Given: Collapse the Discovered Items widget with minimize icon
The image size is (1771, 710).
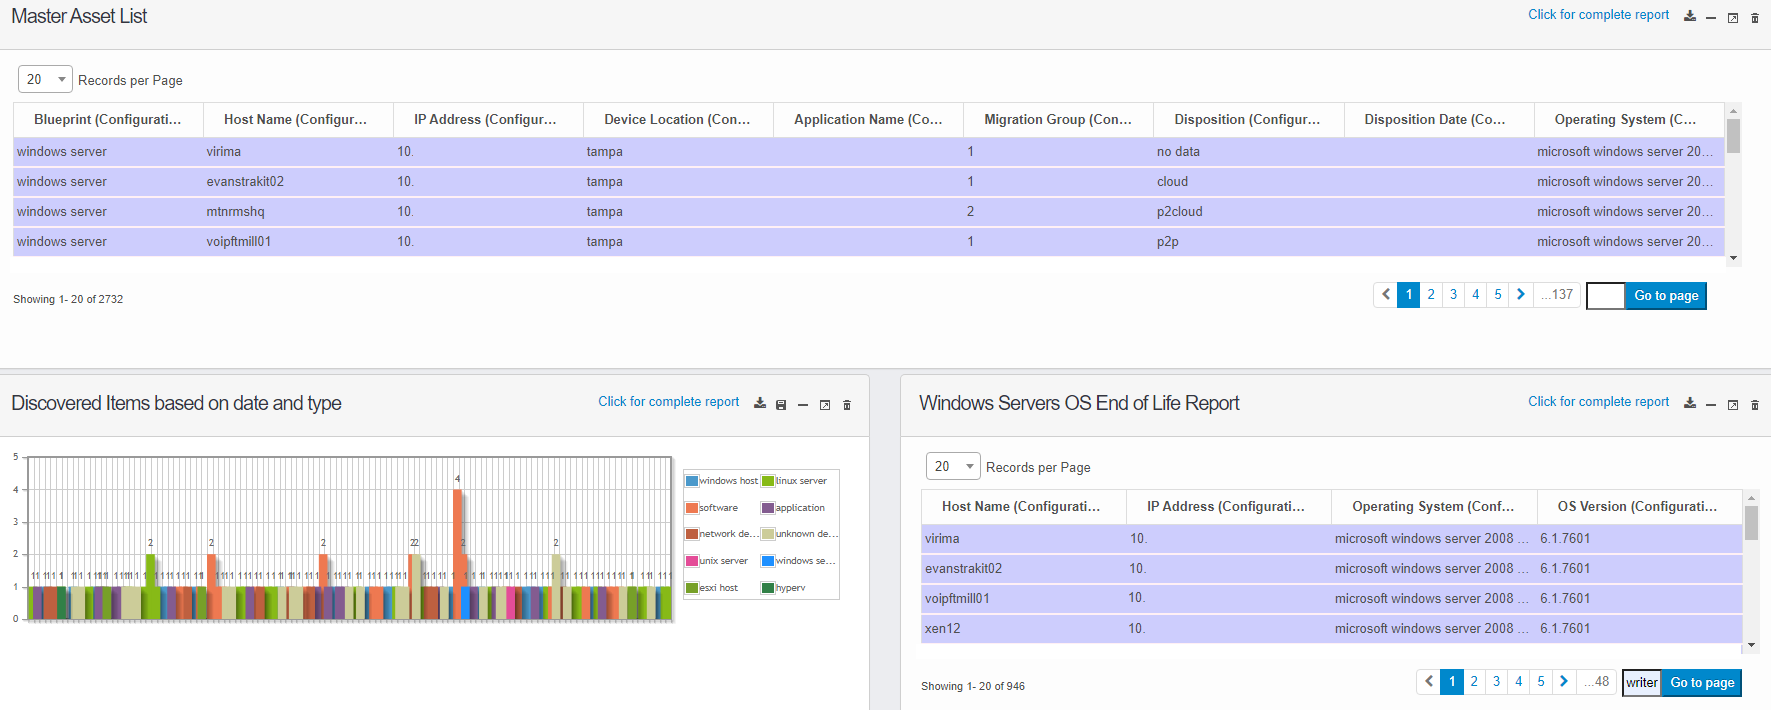Looking at the screenshot, I should 803,404.
